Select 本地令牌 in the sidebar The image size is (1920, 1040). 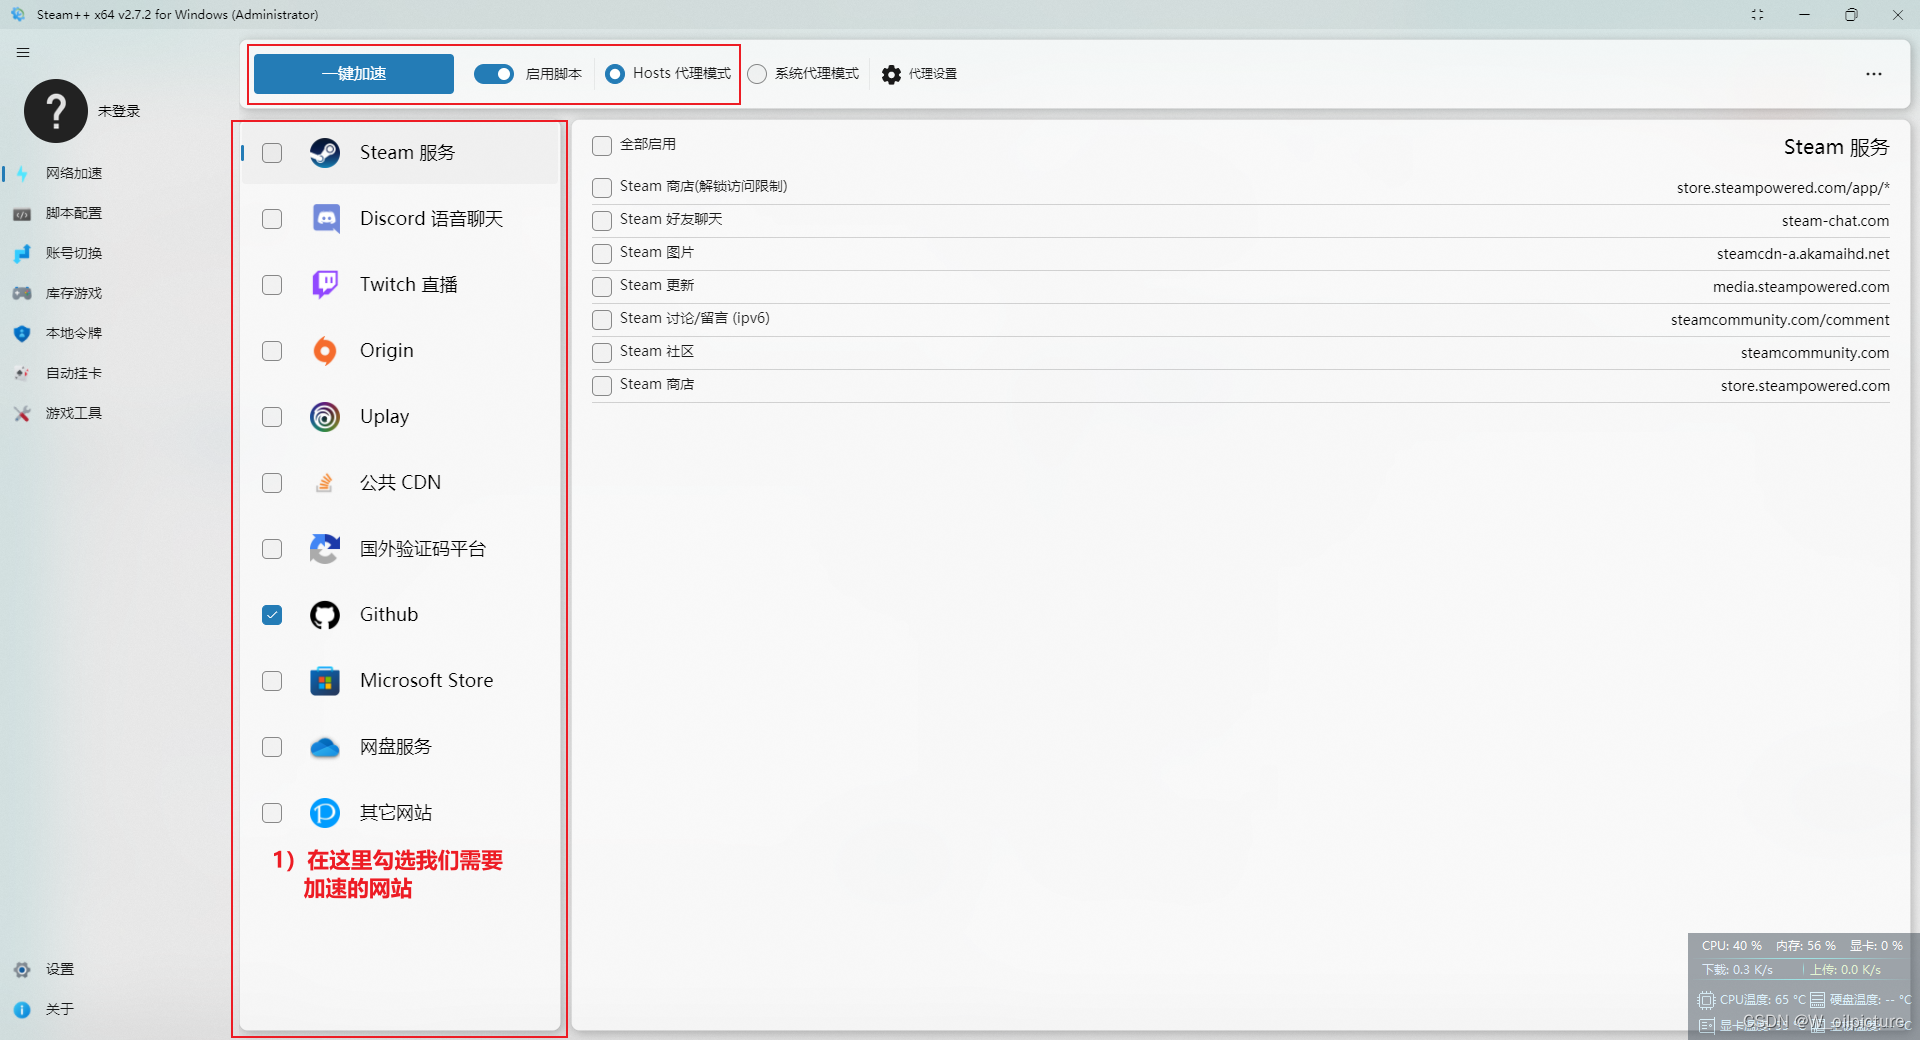(73, 333)
